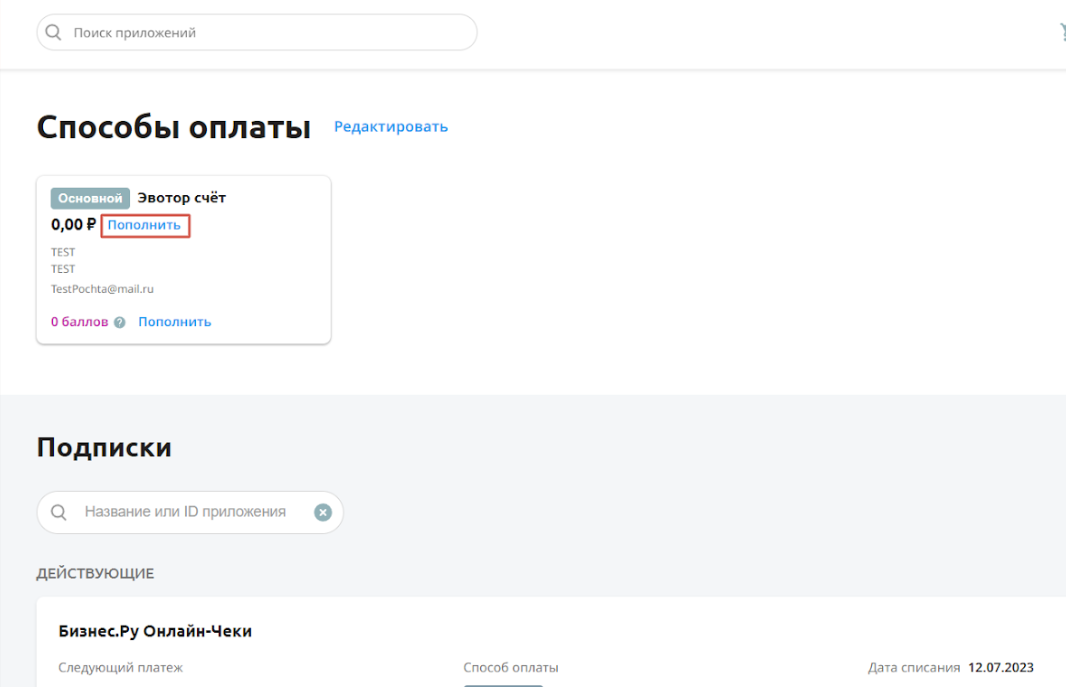
Task: Click the «Способы оплаты» heading
Action: pos(174,127)
